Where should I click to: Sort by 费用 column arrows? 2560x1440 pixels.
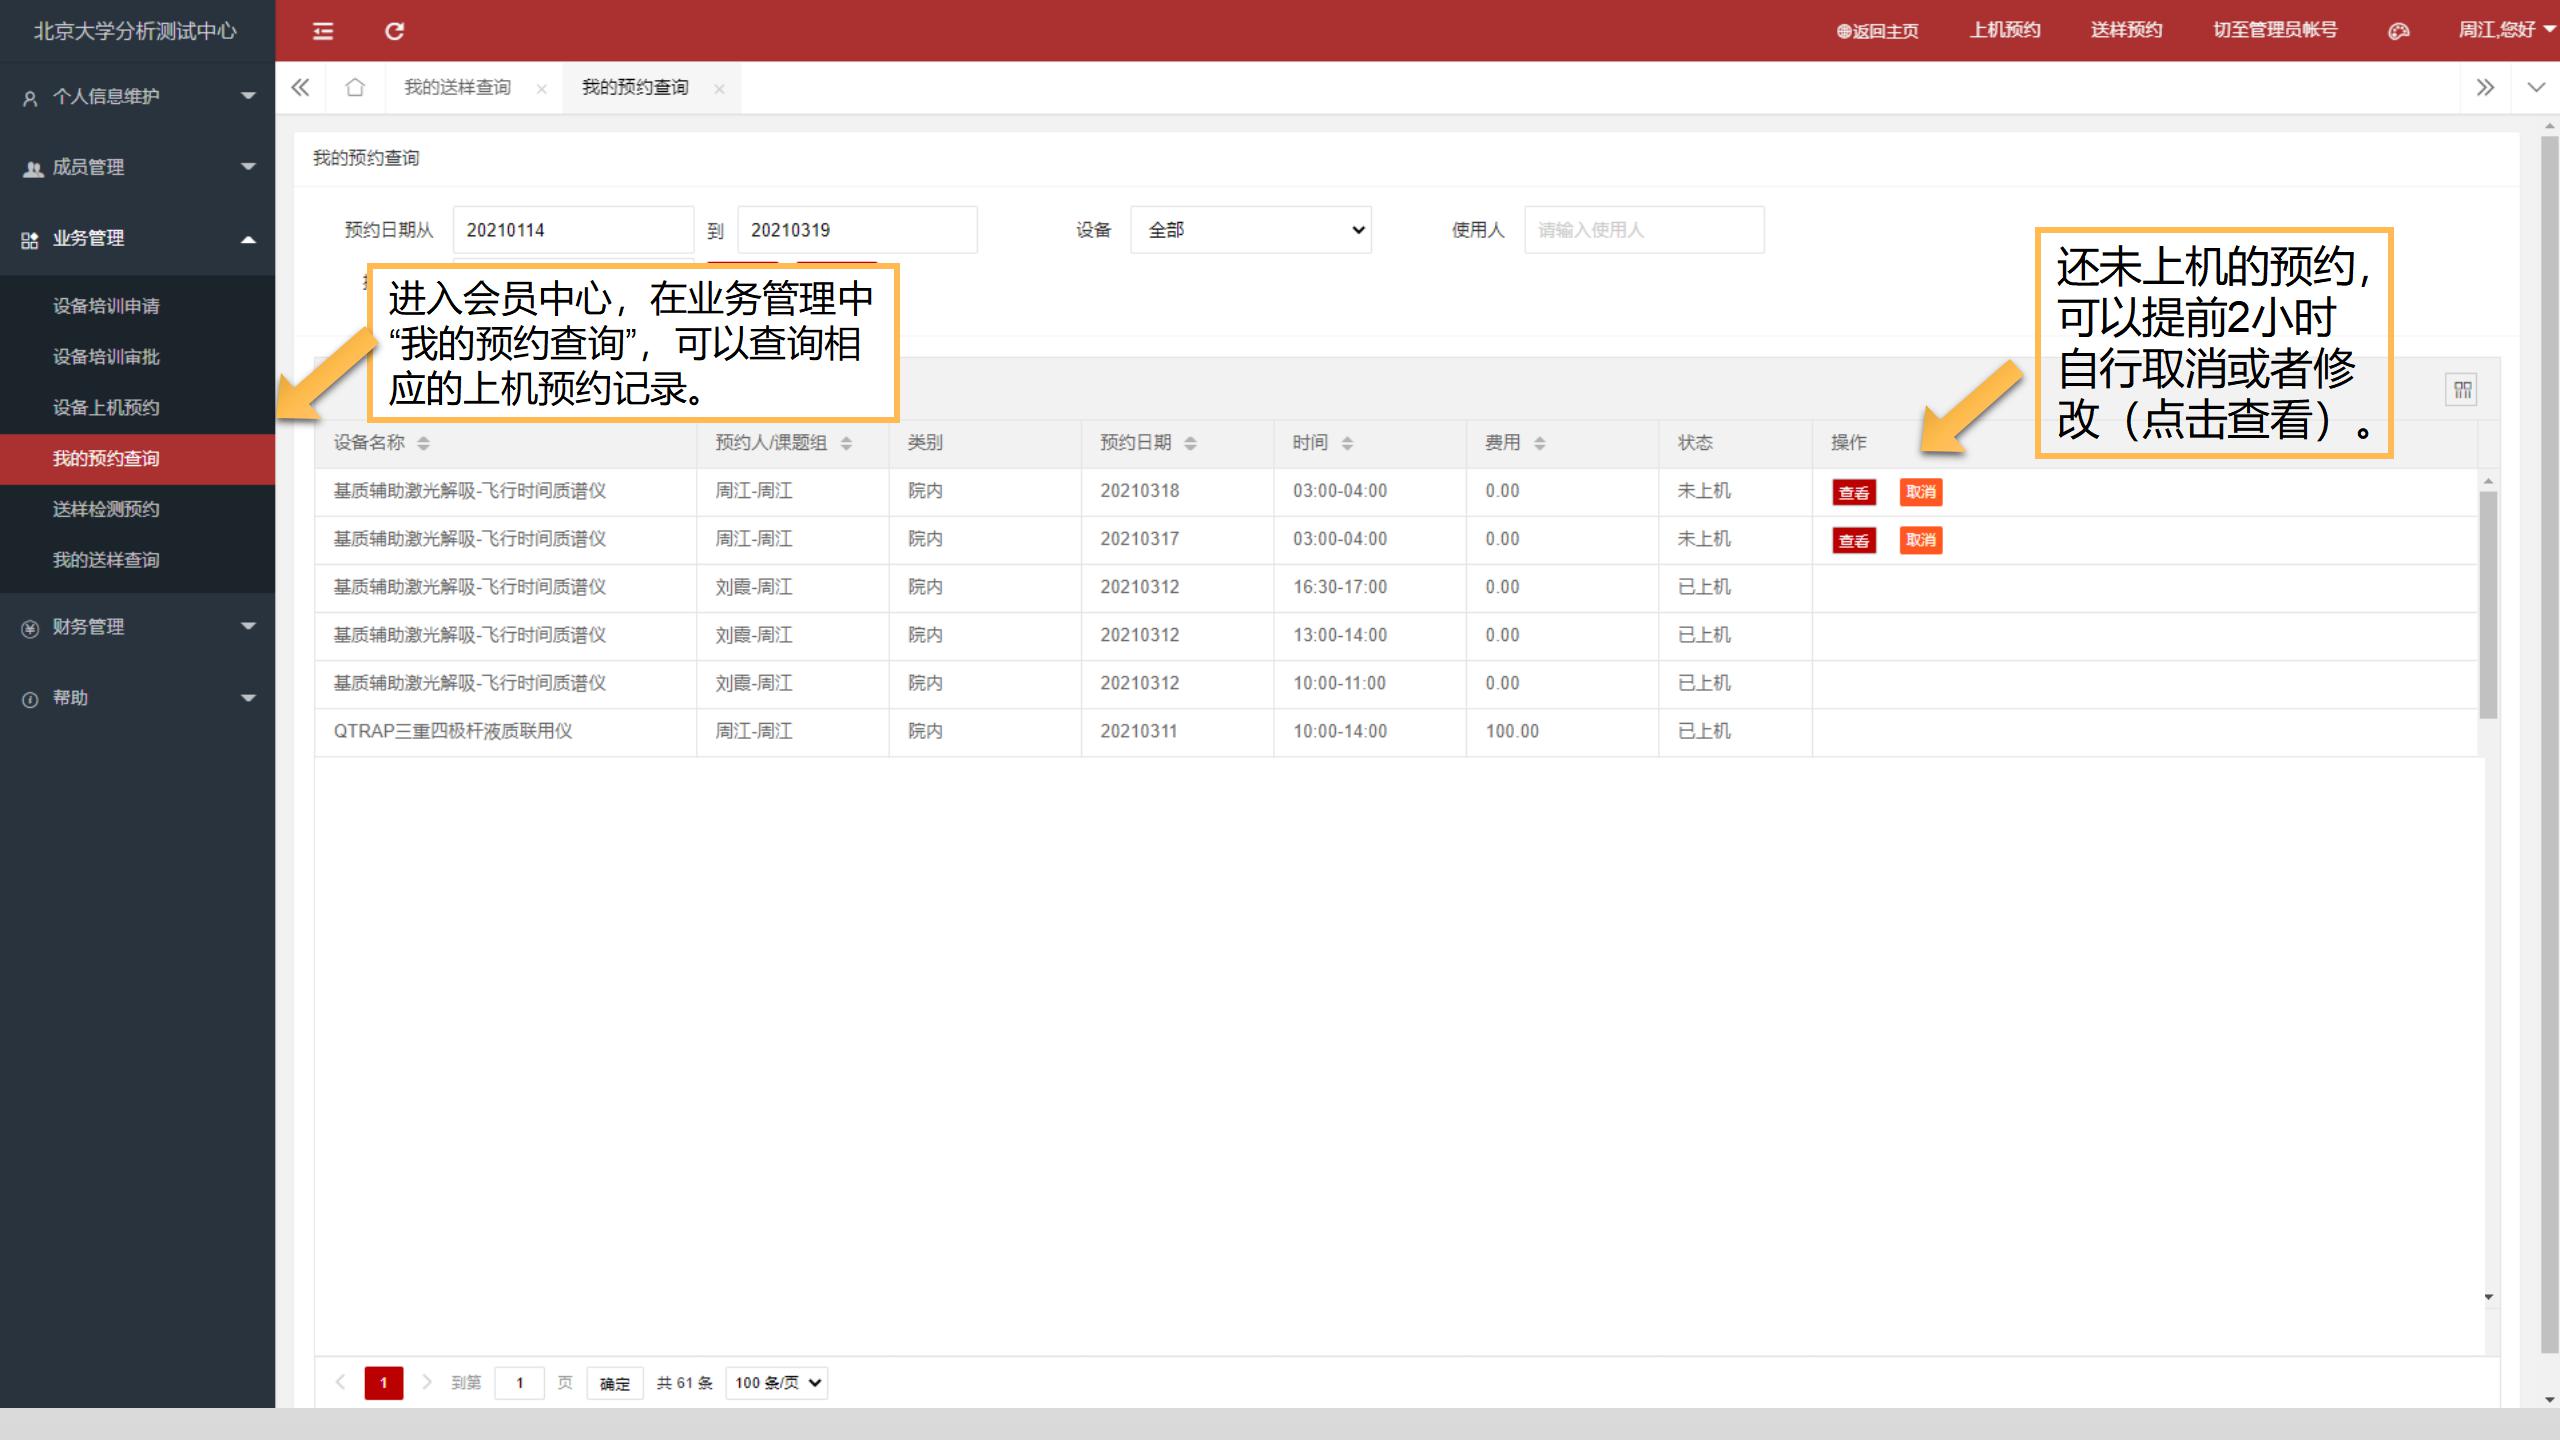pyautogui.click(x=1539, y=443)
